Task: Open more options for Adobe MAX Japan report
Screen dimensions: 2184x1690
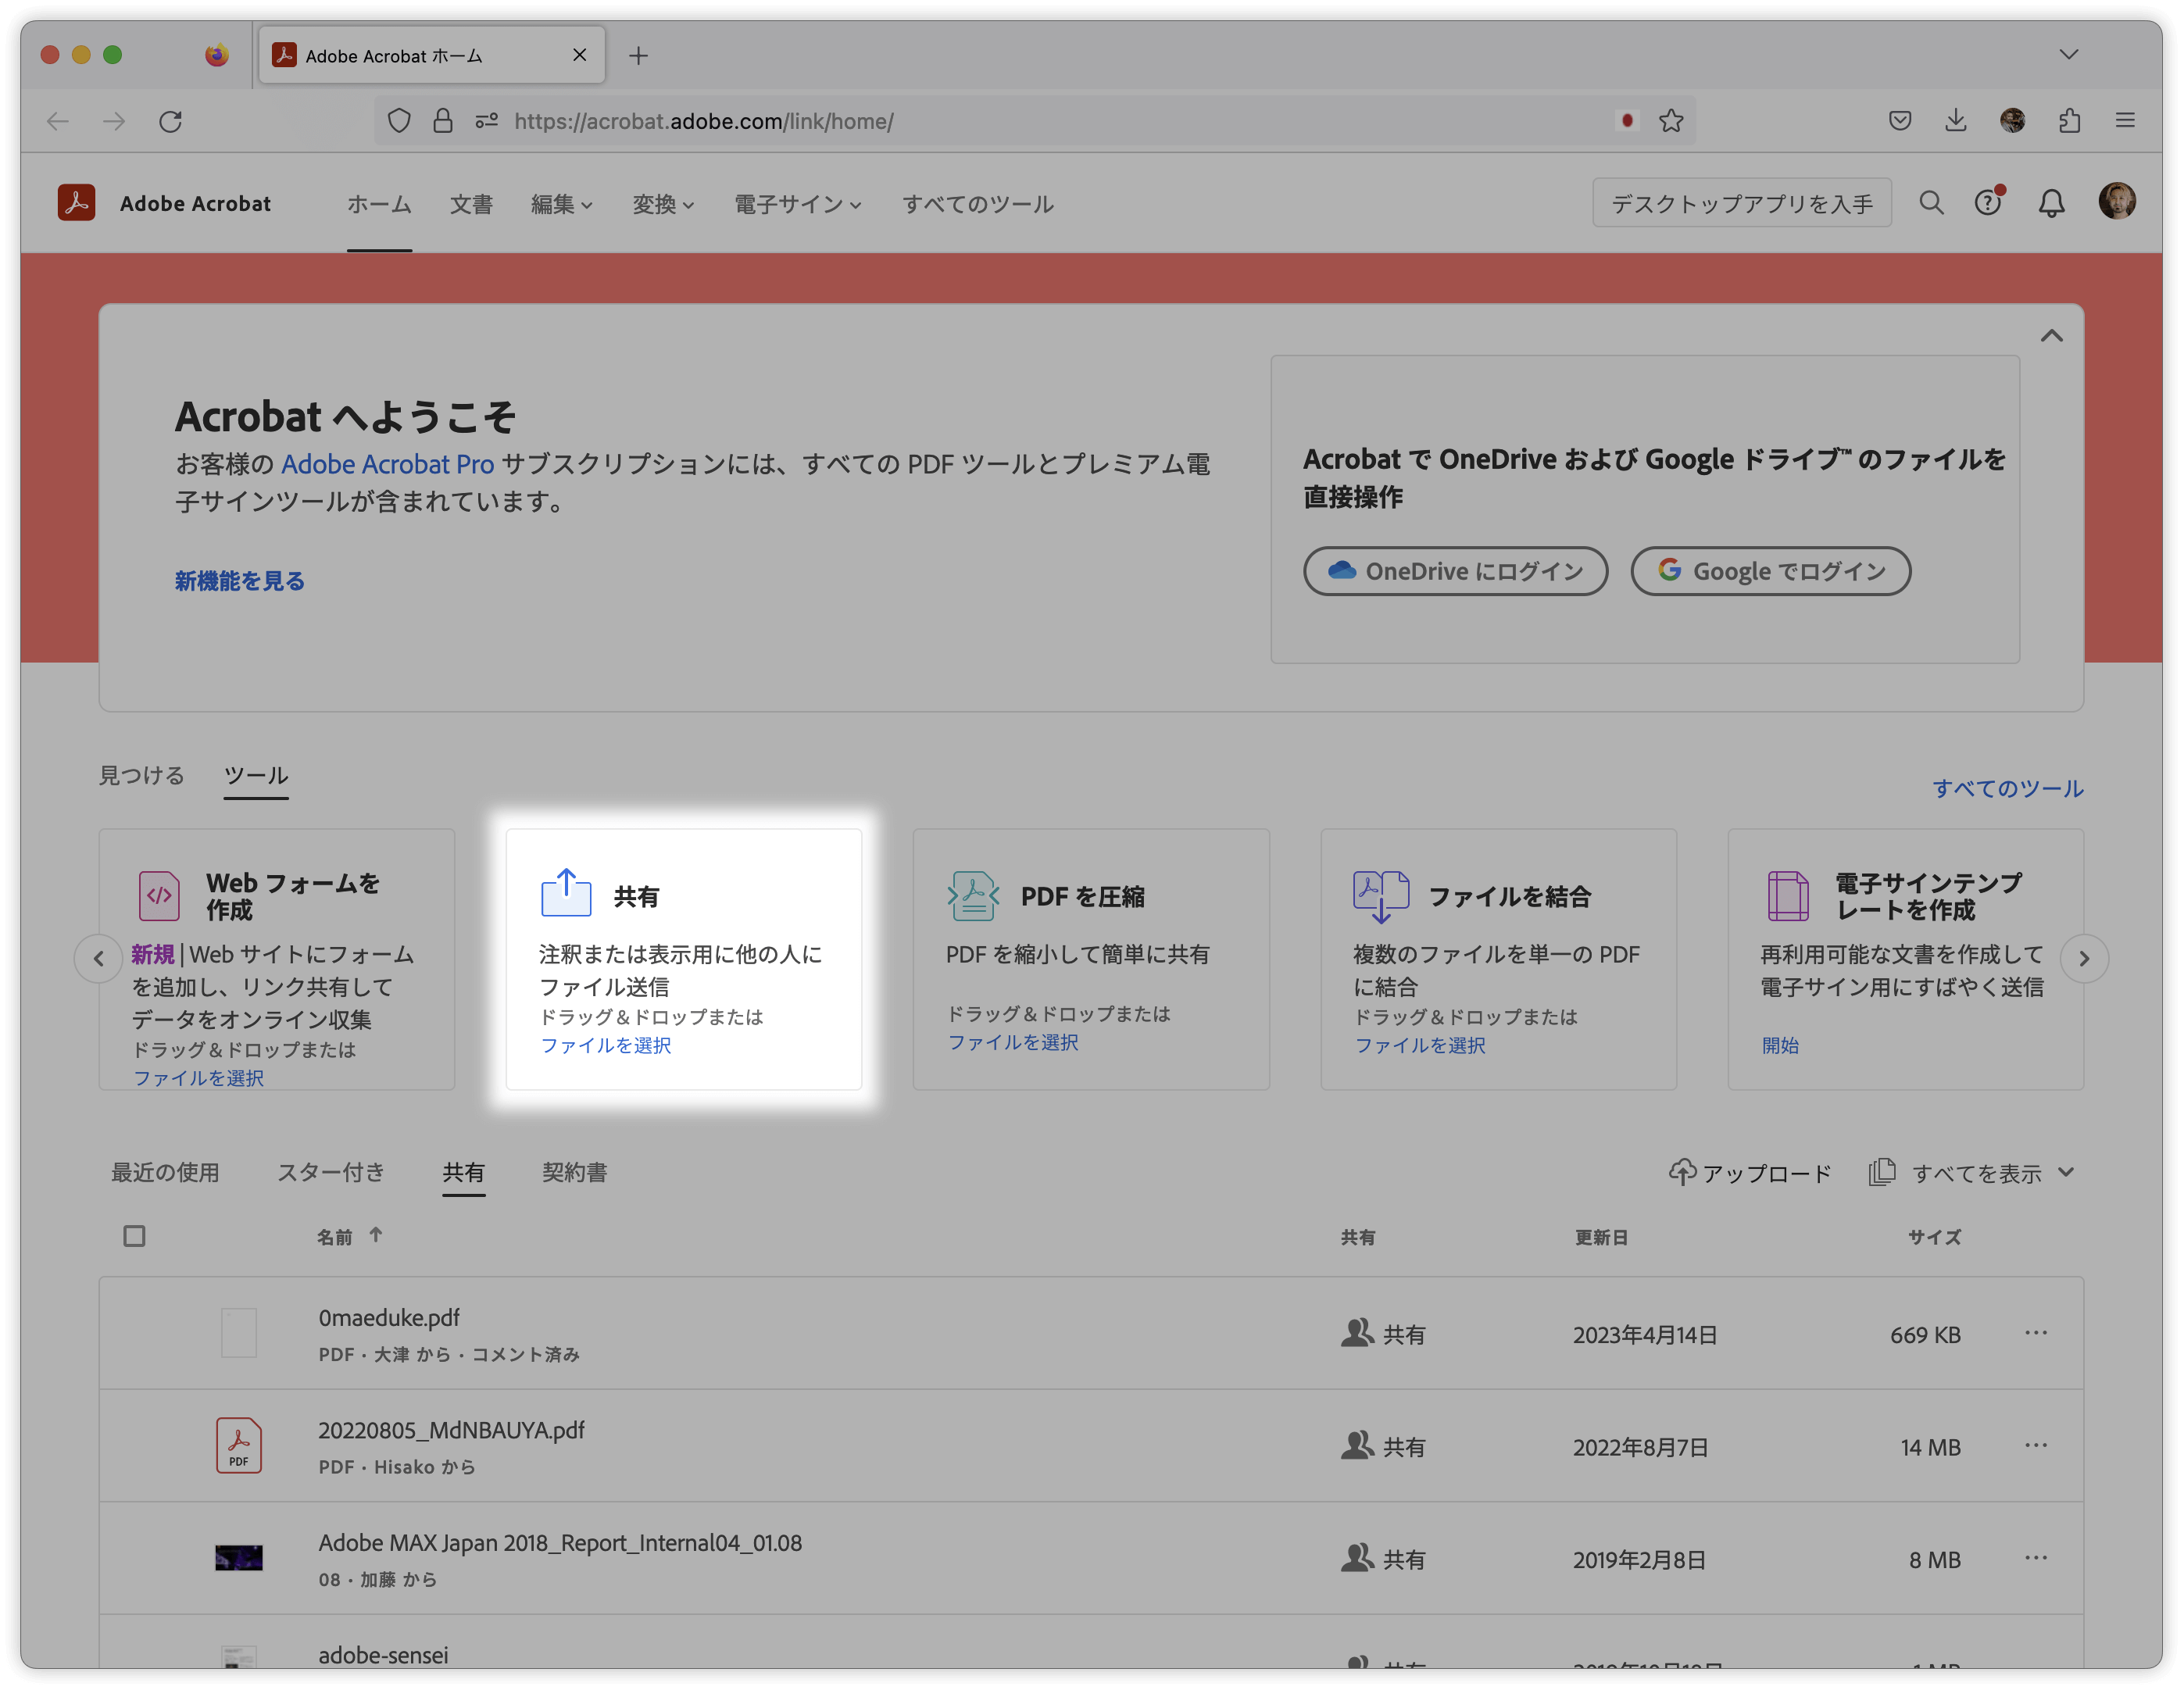Action: (x=2036, y=1558)
